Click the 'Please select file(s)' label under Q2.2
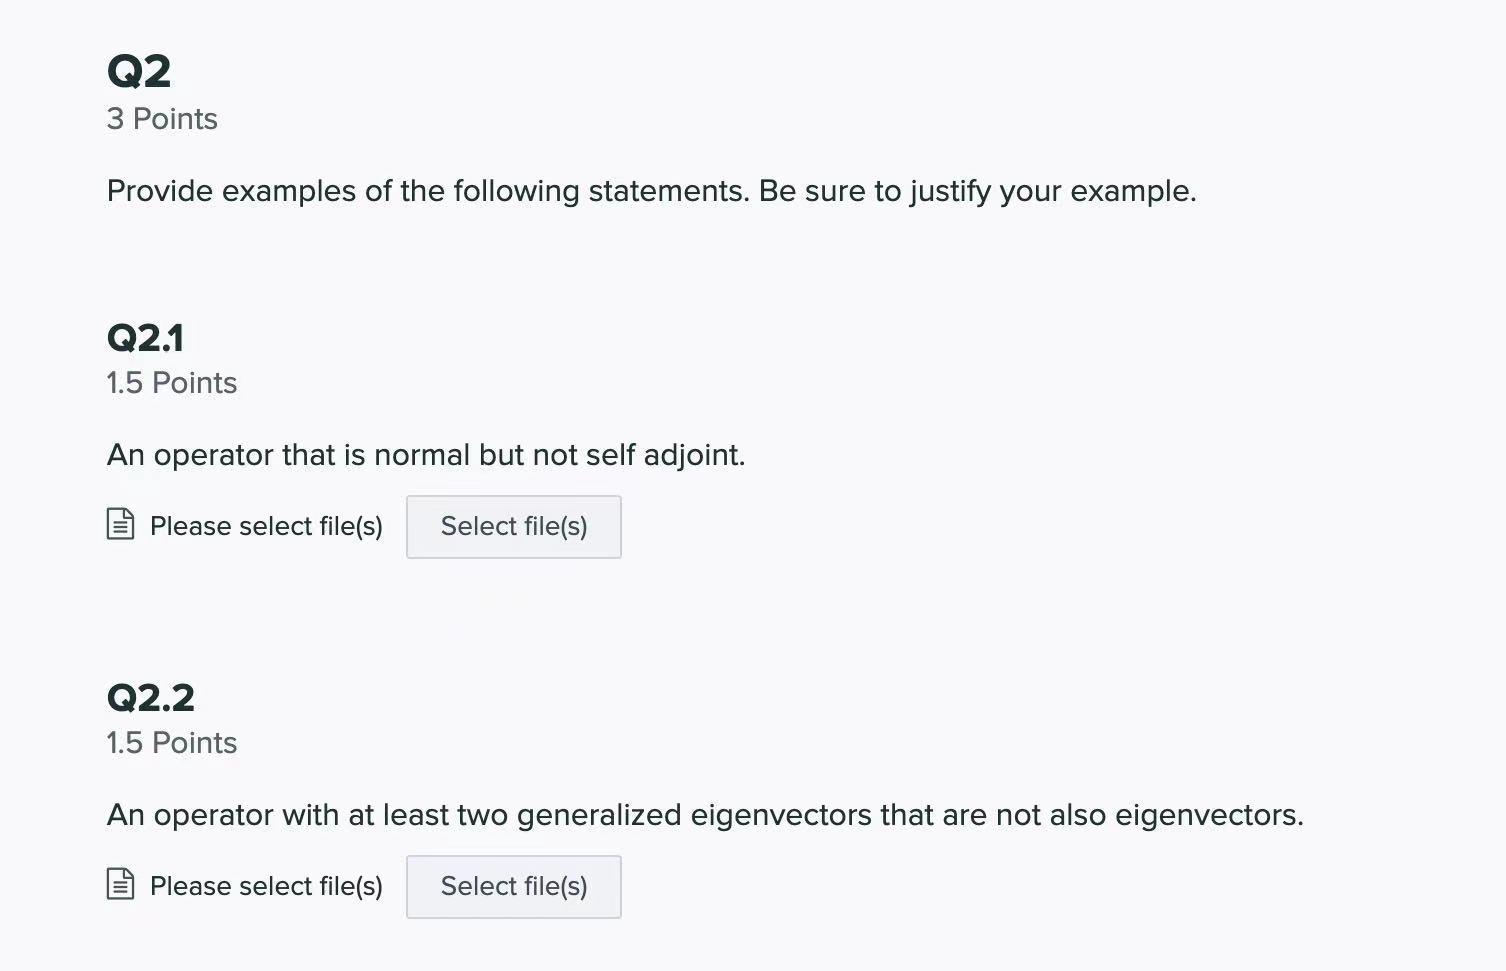This screenshot has width=1506, height=971. point(265,885)
